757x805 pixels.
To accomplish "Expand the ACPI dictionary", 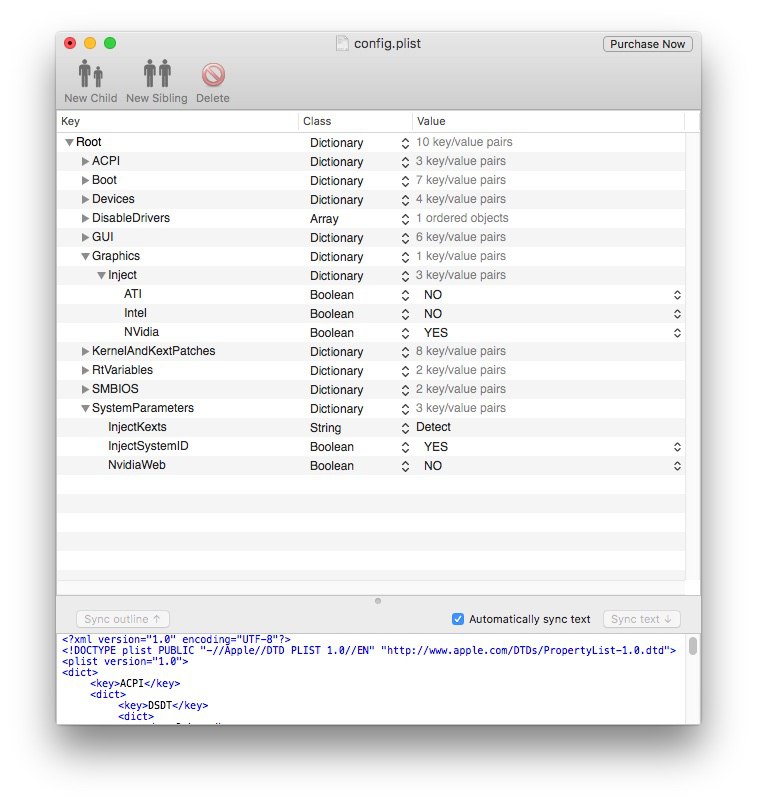I will pos(85,162).
